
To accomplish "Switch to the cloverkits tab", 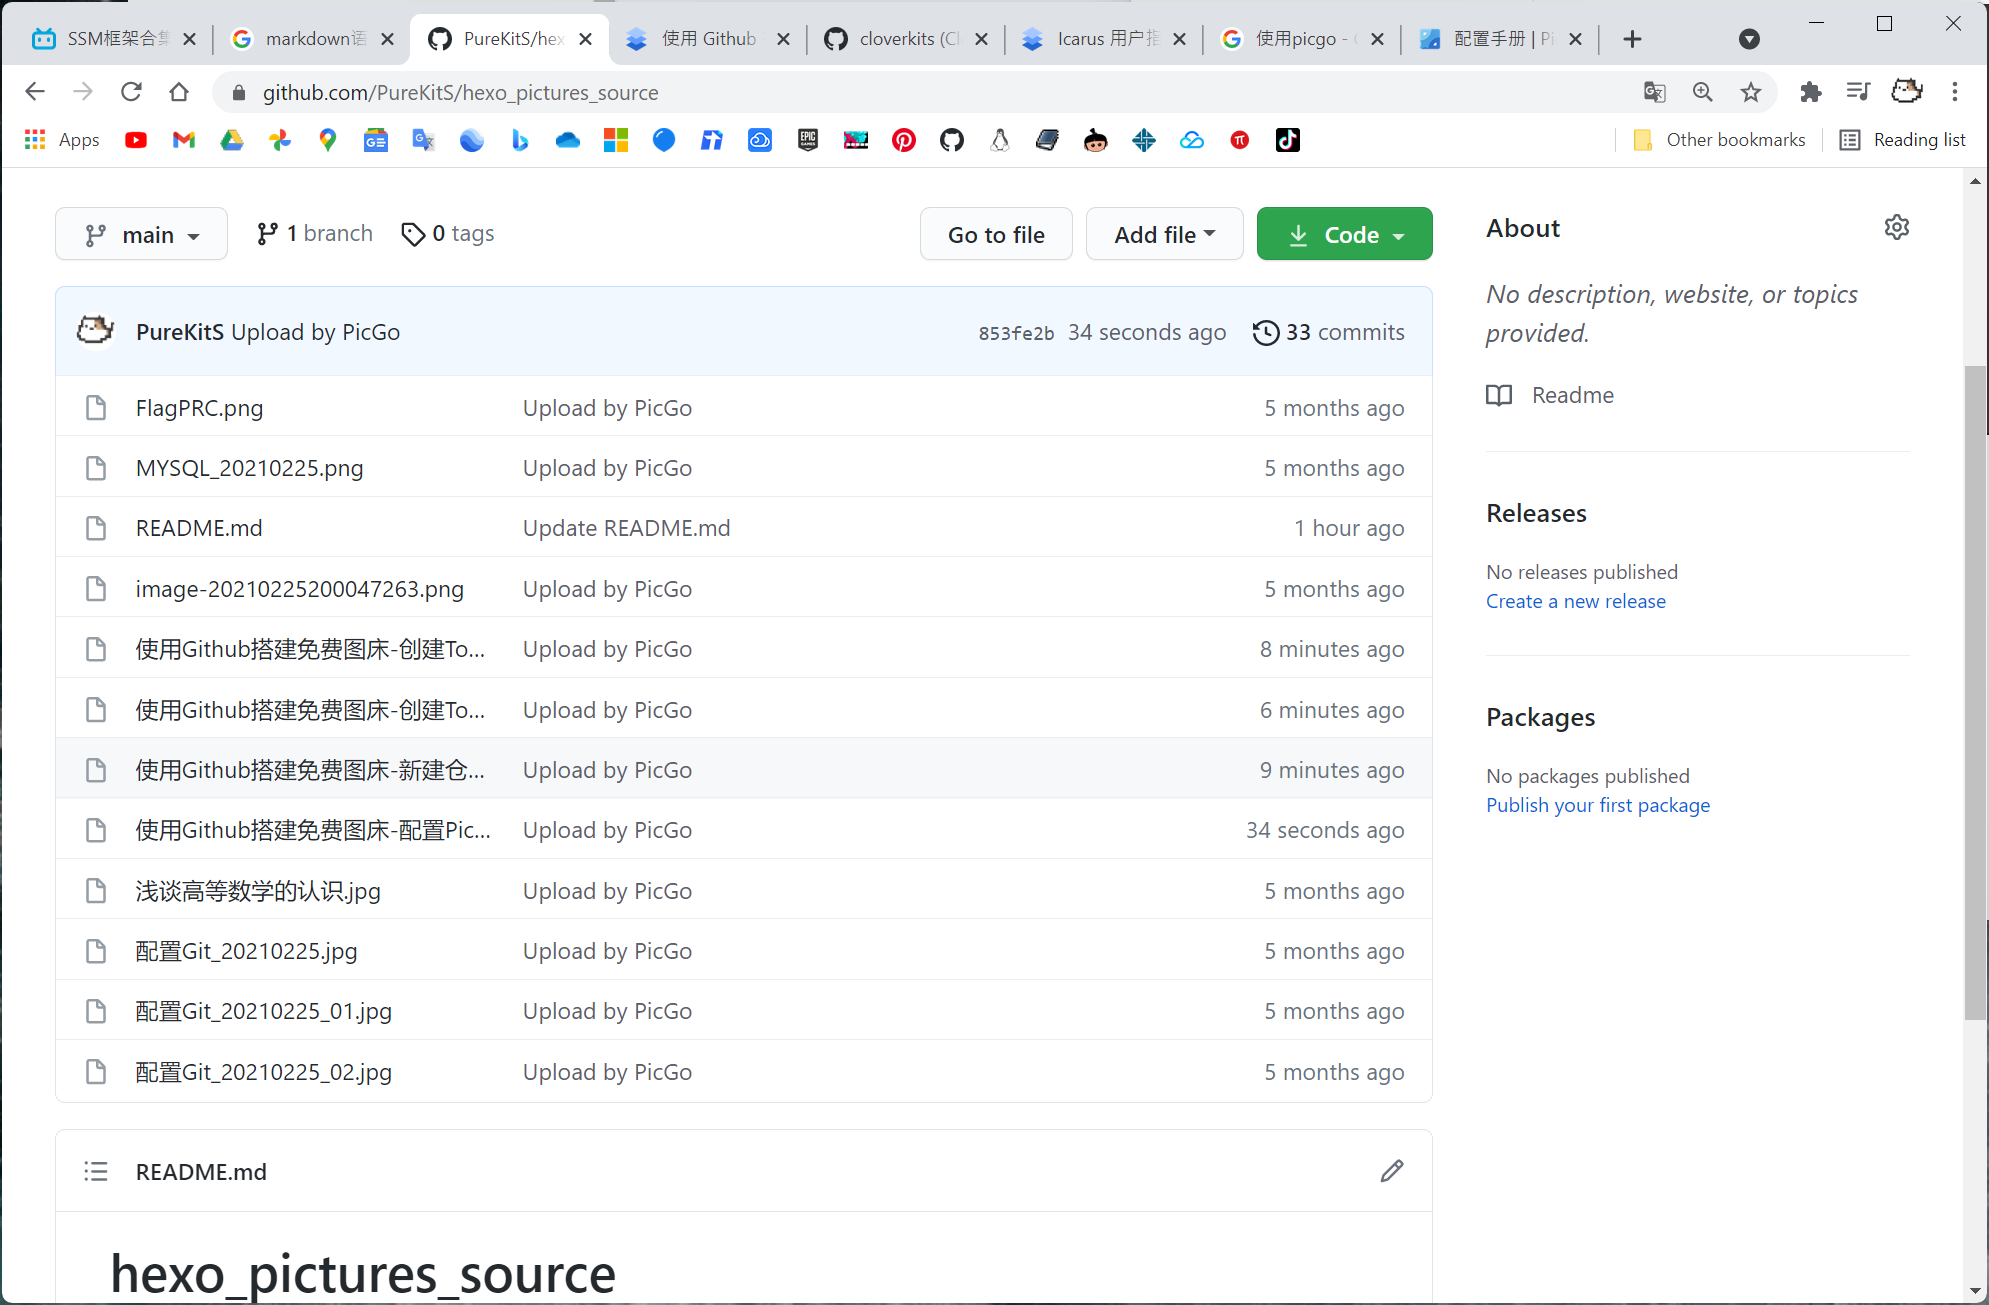I will 898,39.
